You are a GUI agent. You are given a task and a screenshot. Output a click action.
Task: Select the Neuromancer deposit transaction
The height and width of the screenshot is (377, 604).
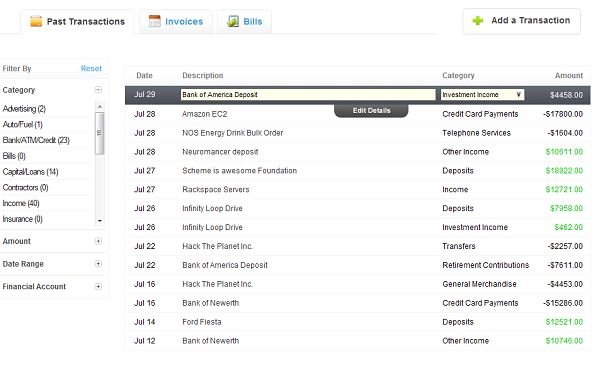[357, 152]
